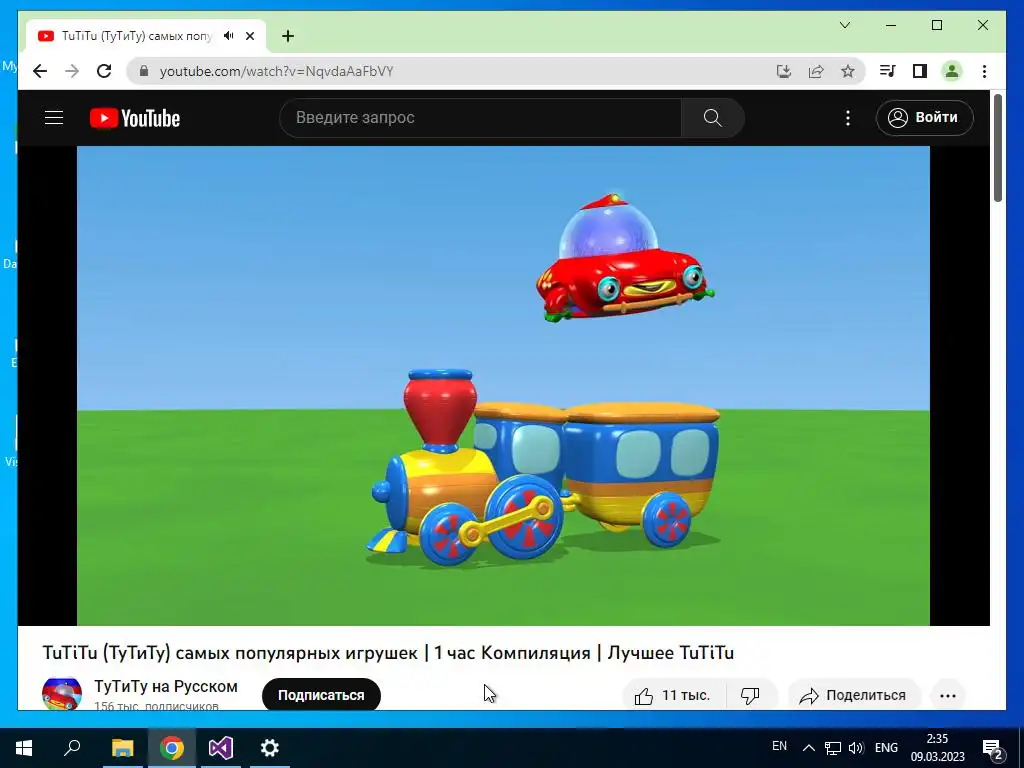
Task: Show hidden tray icons chevron
Action: point(808,748)
